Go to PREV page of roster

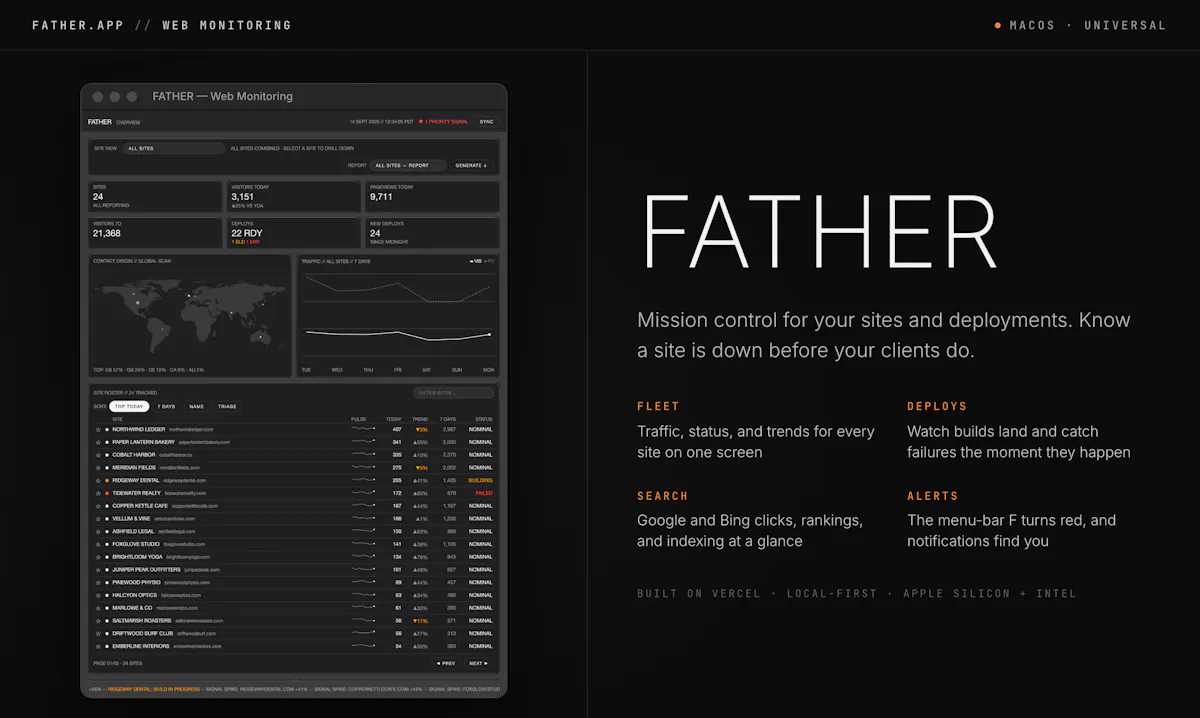[445, 663]
